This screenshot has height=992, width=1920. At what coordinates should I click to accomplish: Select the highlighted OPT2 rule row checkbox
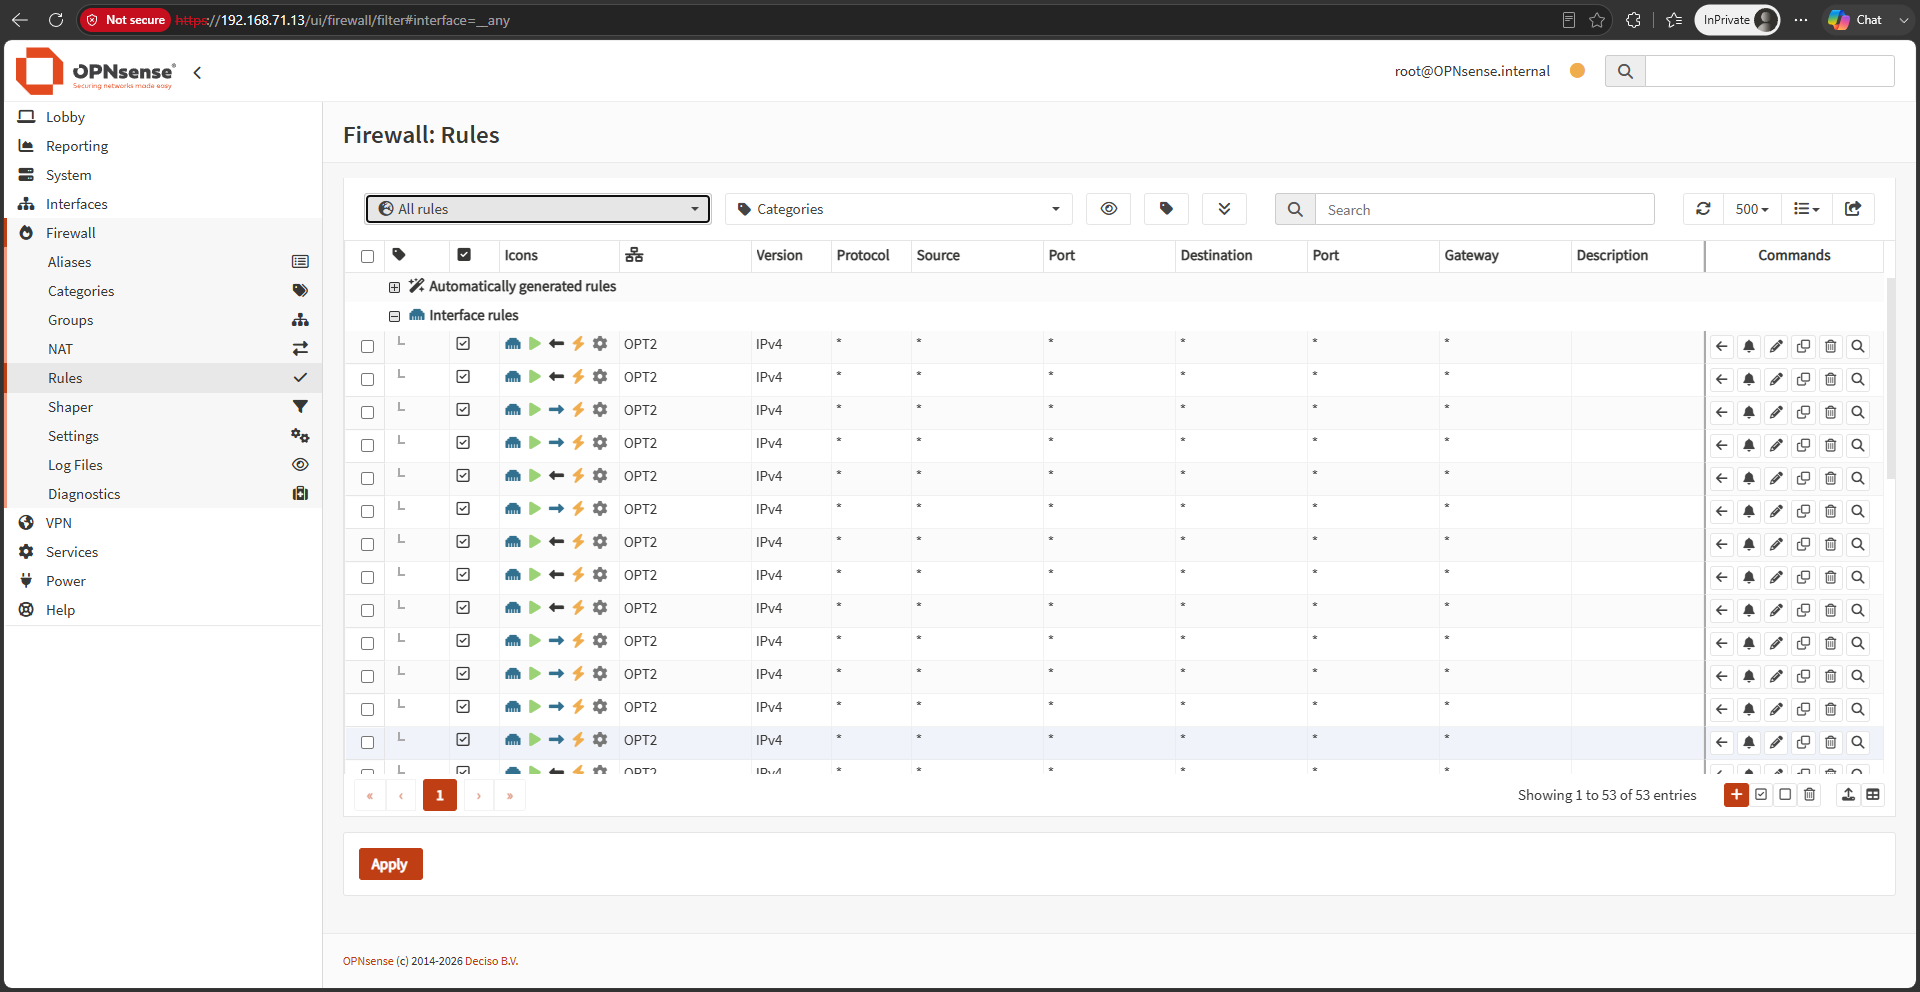[x=367, y=742]
